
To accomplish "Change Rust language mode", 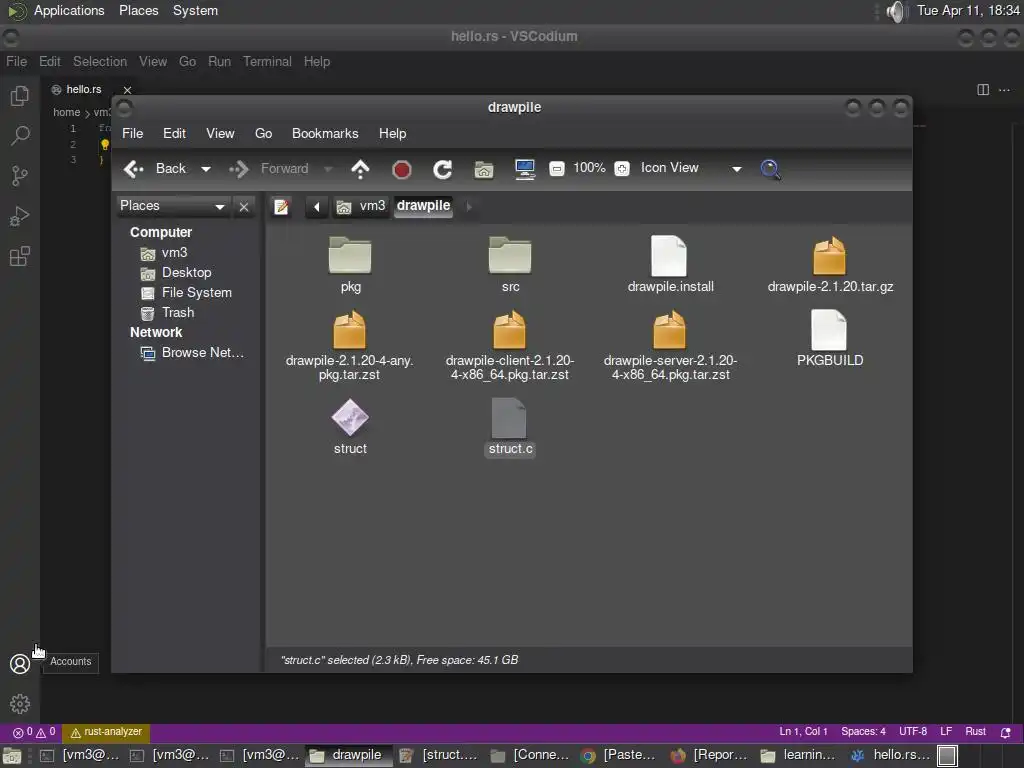I will click(975, 732).
